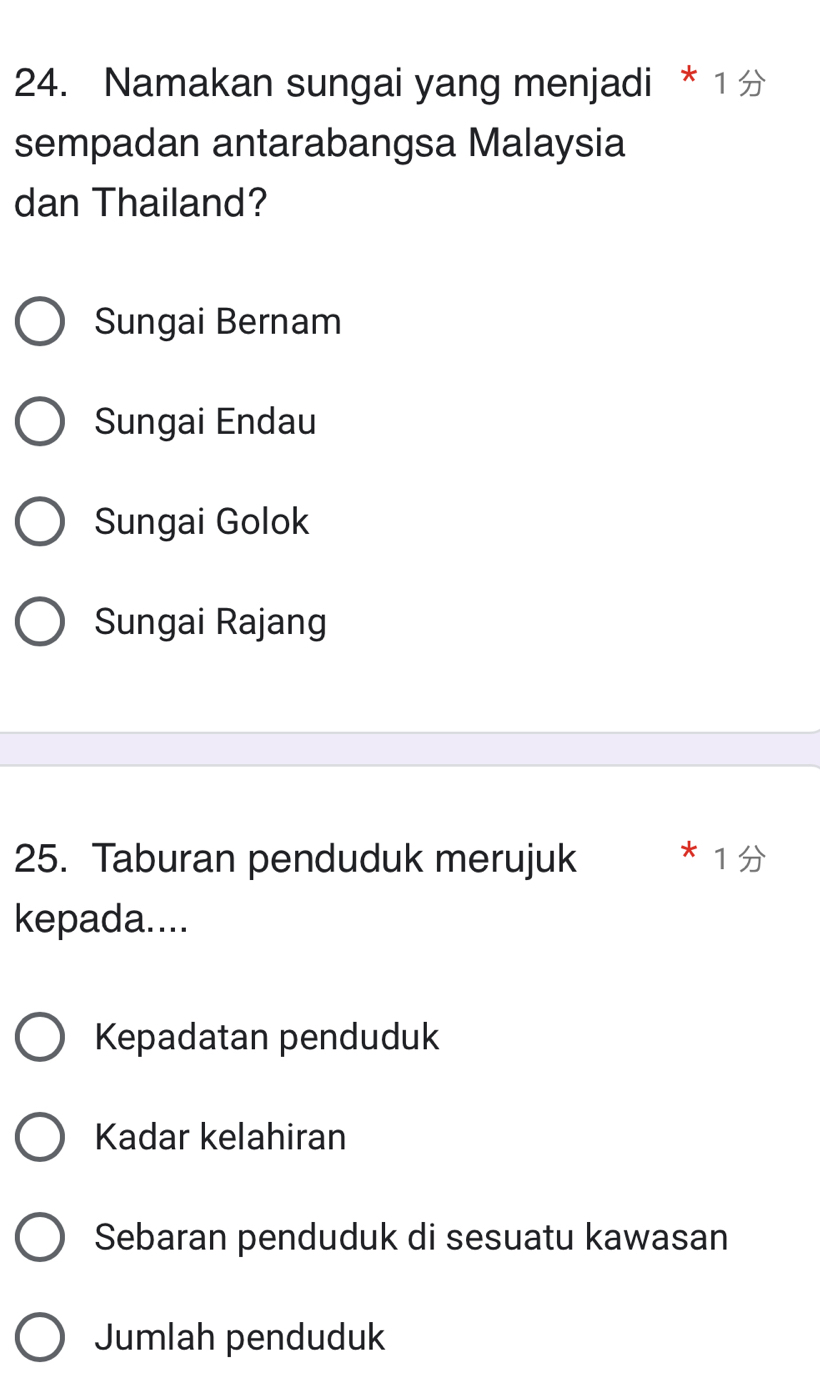Choose the Kadar kelahiran radio circle
820x1380 pixels.
click(x=40, y=1137)
